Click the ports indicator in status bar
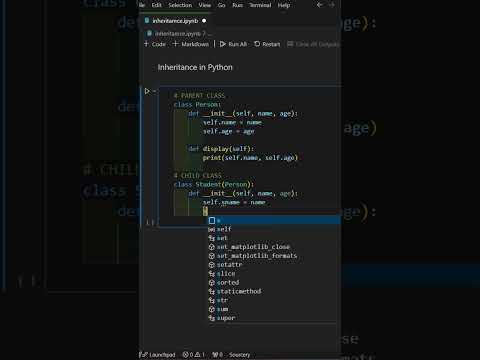Viewport: 480px width, 360px height. click(217, 355)
